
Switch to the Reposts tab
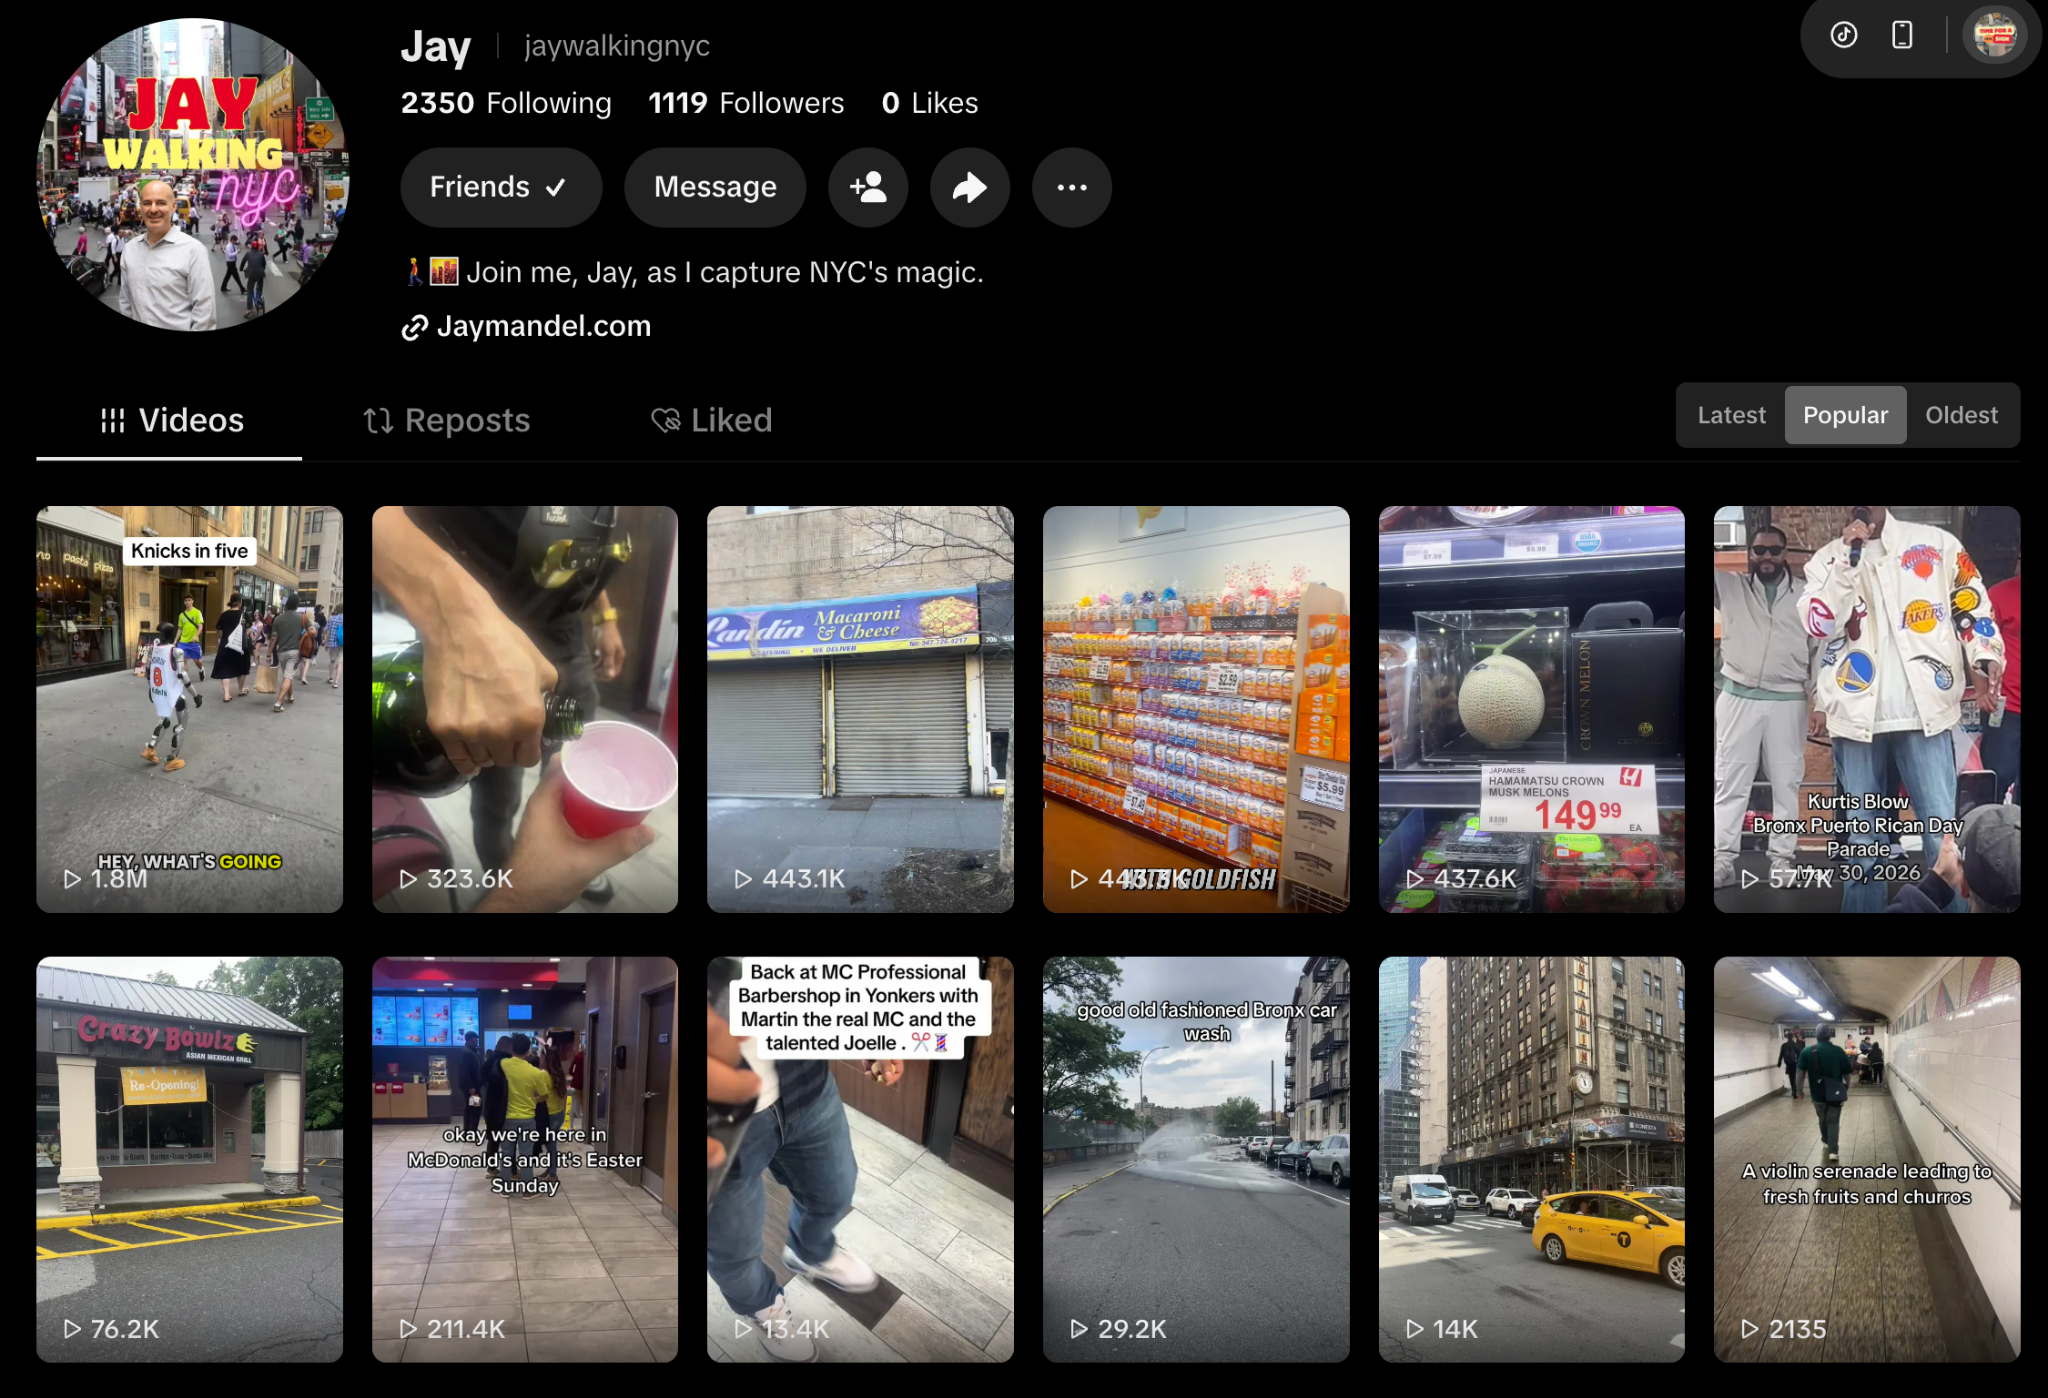(447, 420)
